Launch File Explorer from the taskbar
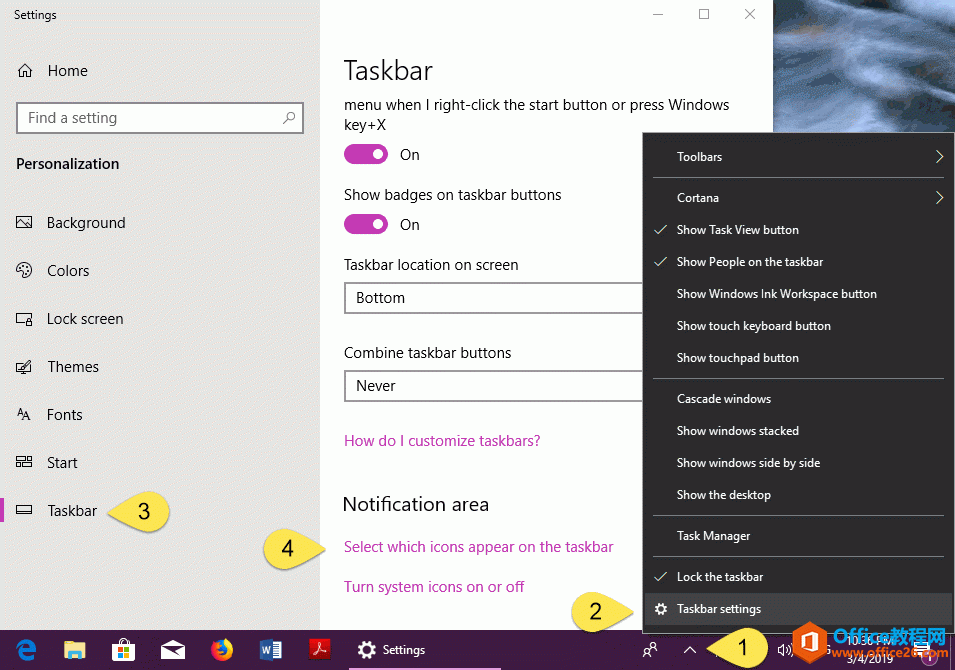 tap(75, 650)
